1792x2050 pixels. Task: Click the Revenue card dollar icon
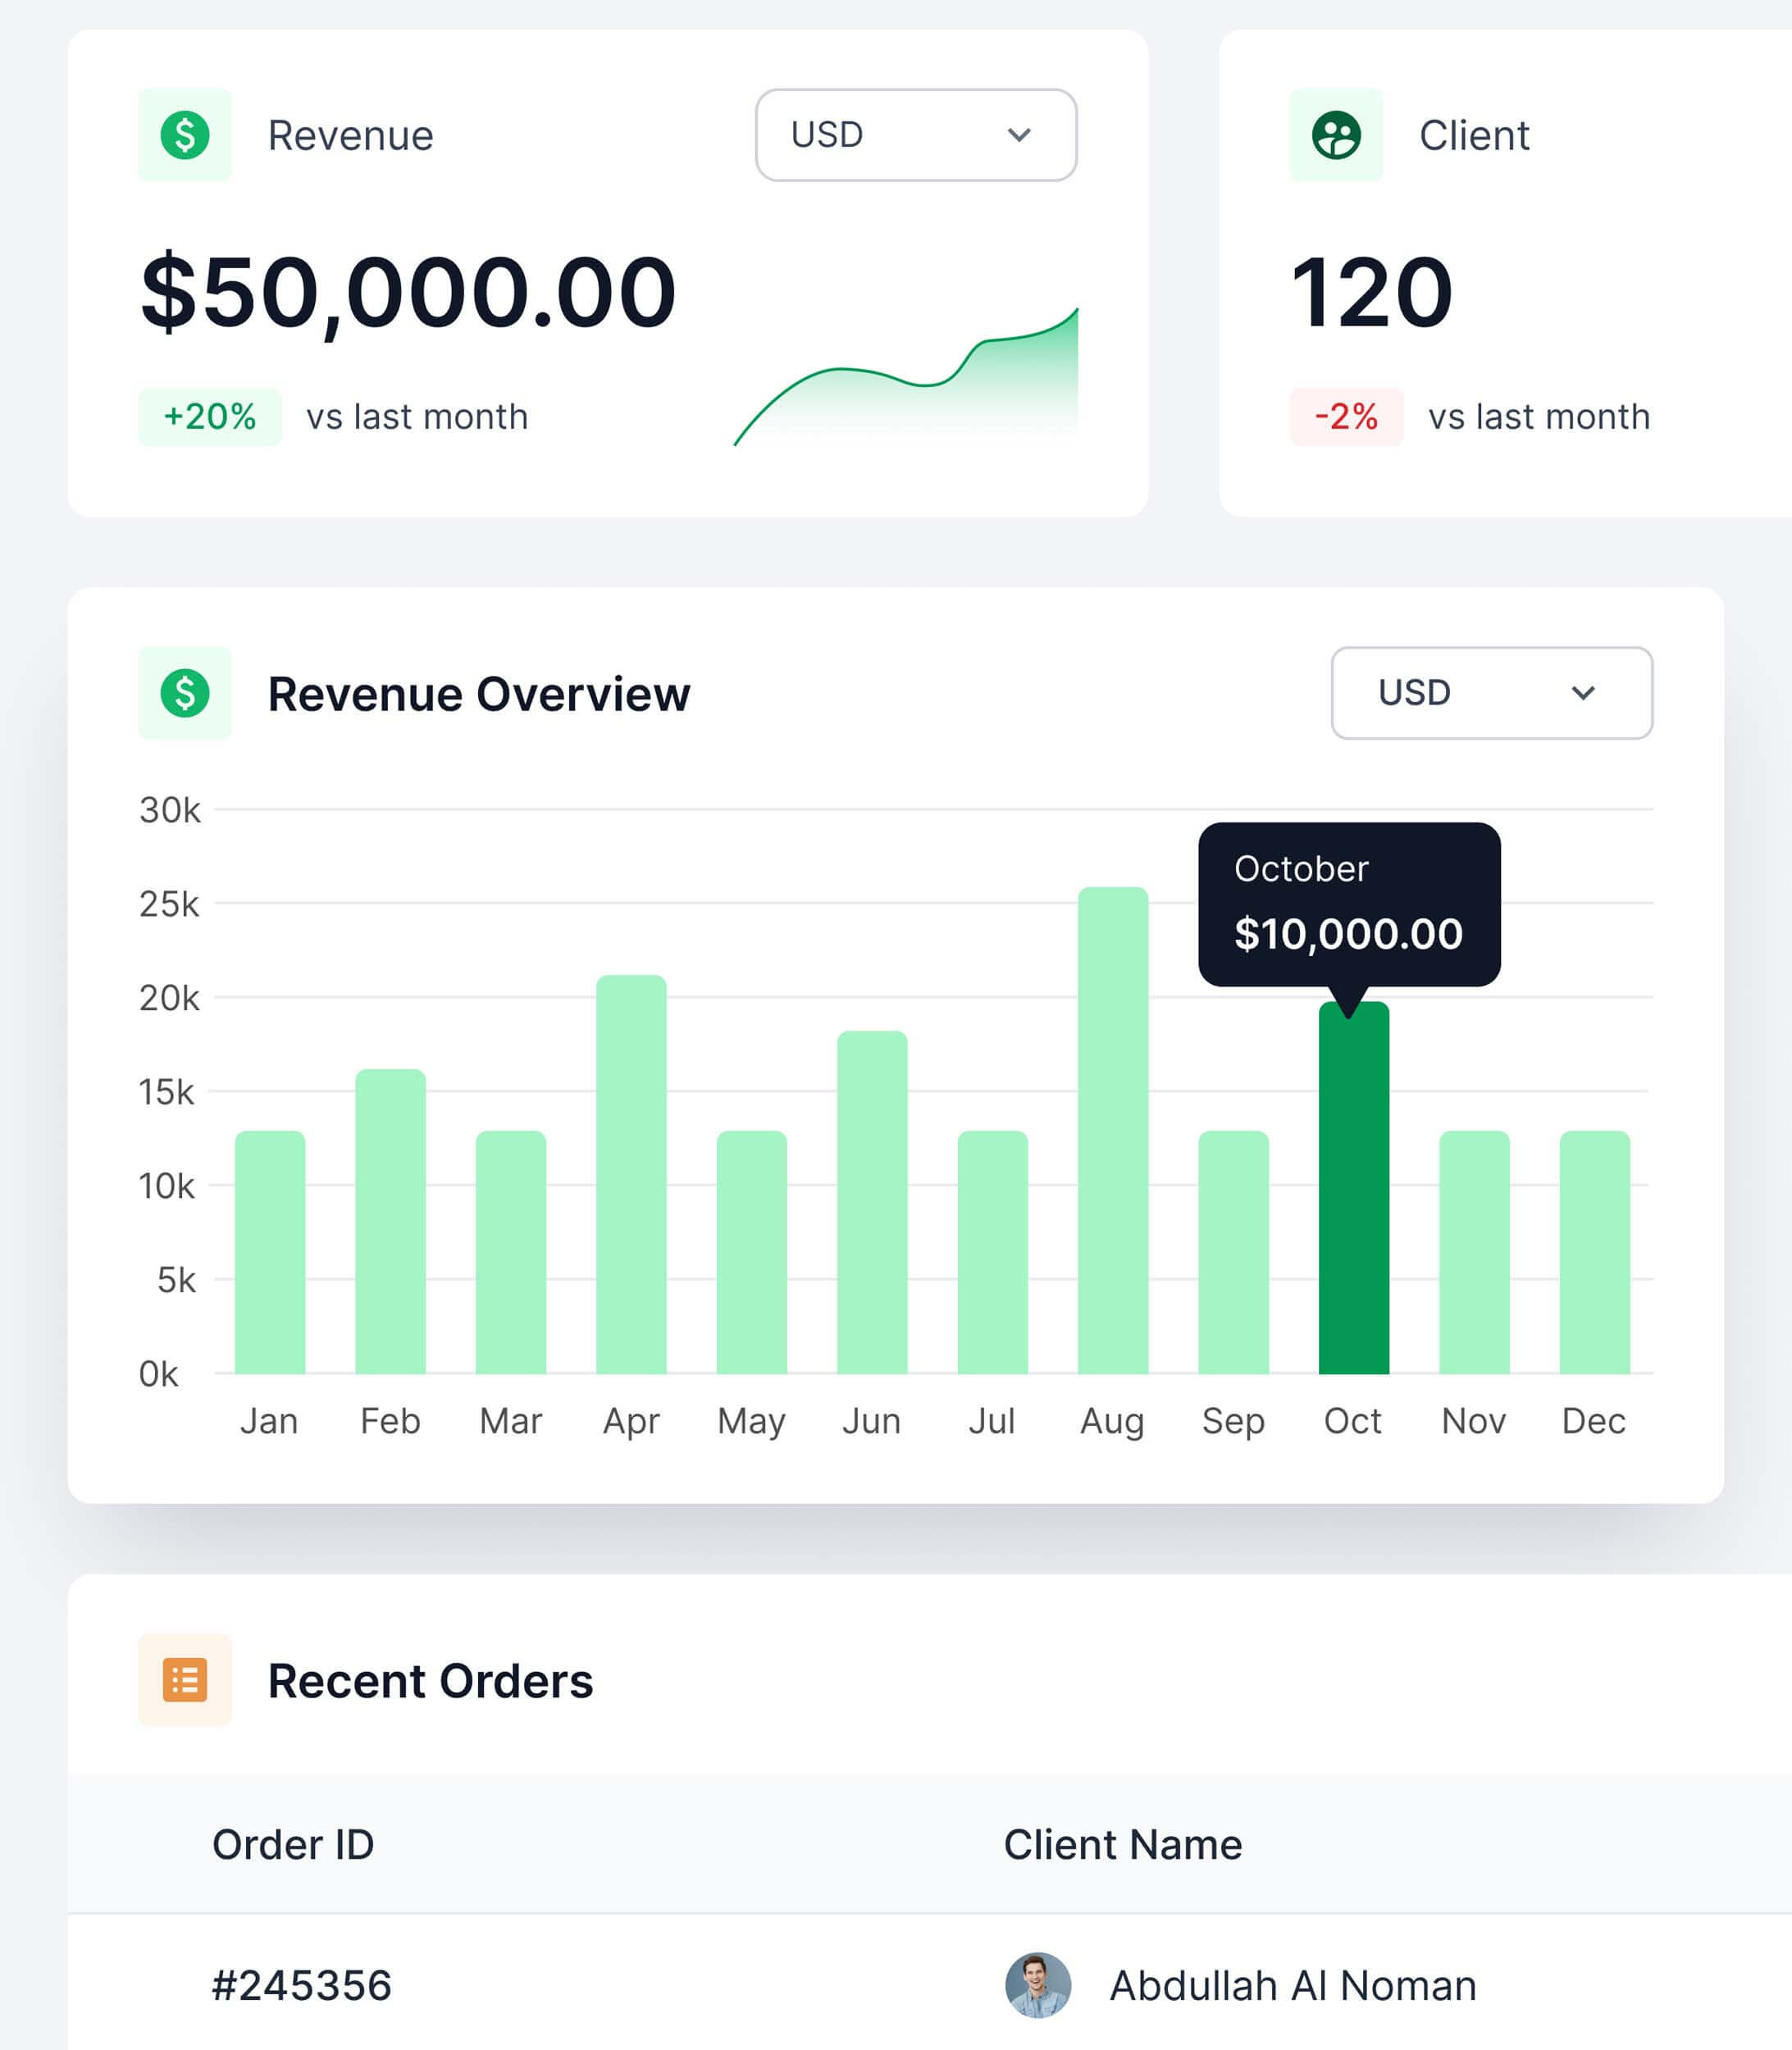pos(185,135)
